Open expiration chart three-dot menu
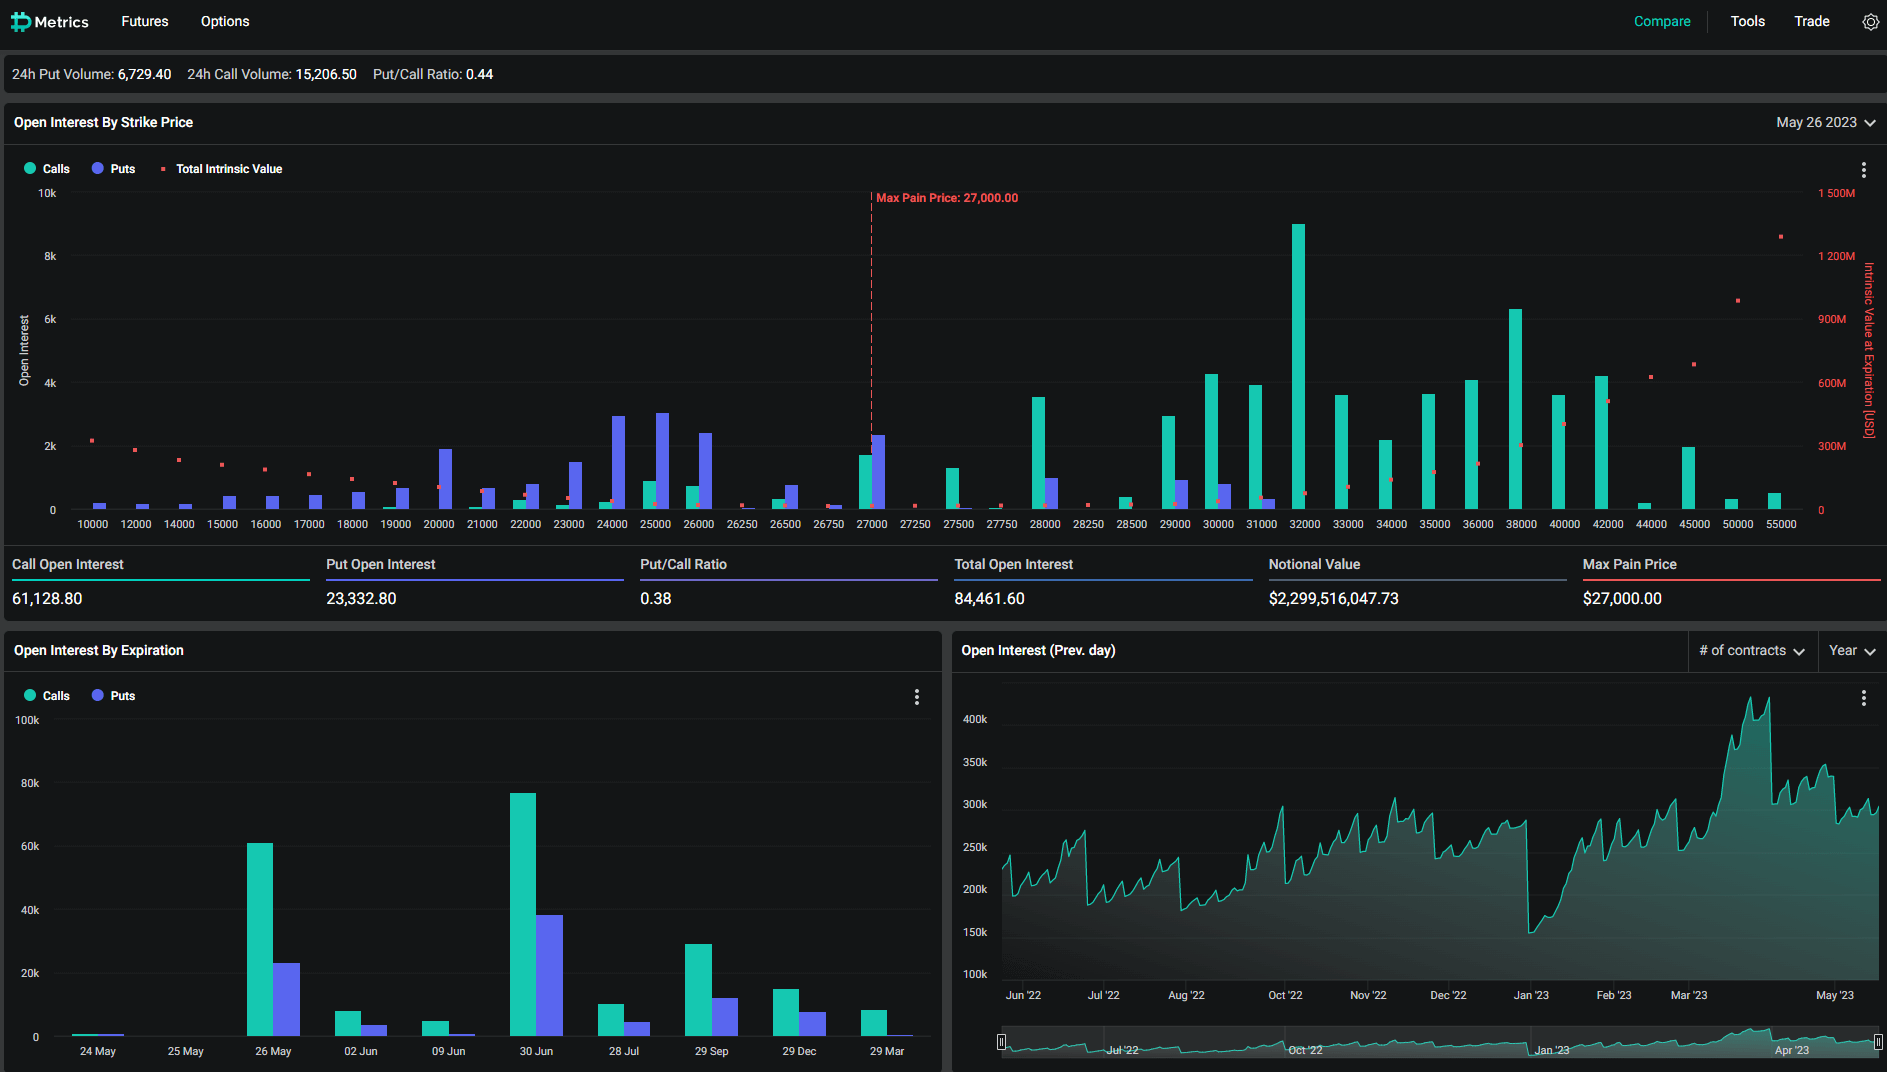This screenshot has height=1072, width=1887. [x=916, y=697]
